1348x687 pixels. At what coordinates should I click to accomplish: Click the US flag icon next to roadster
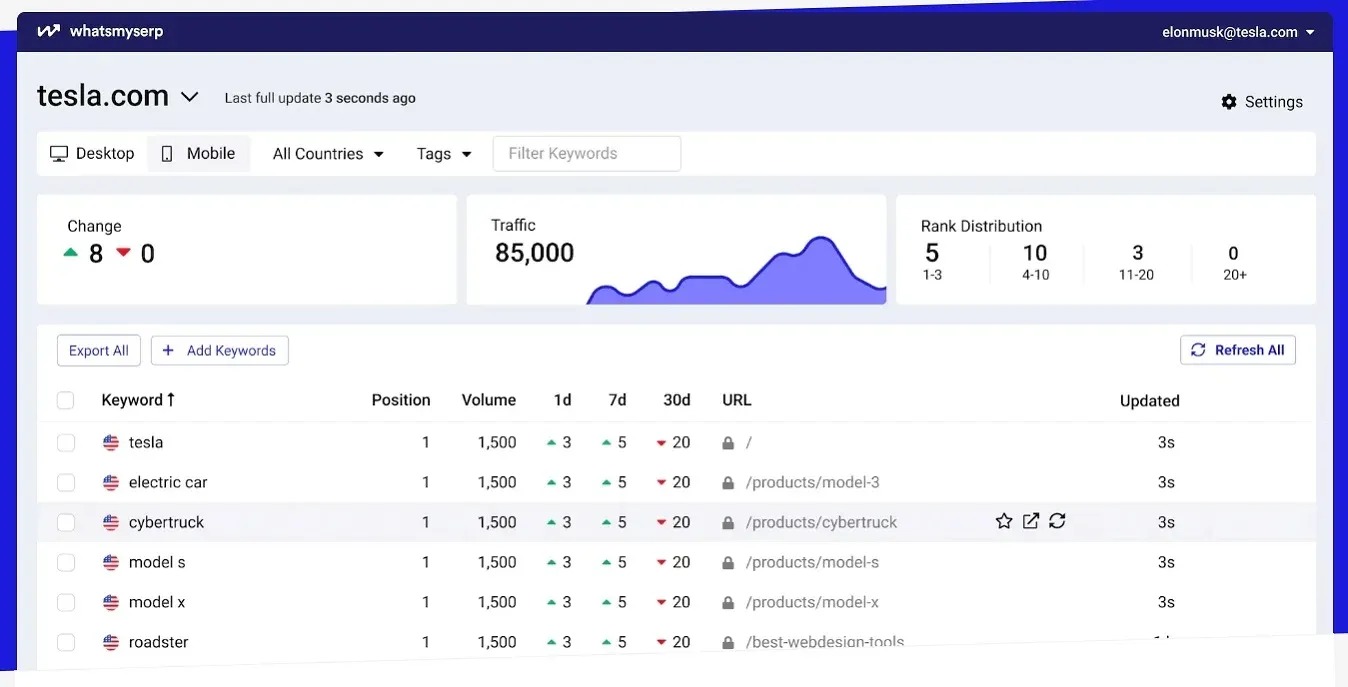(x=111, y=642)
